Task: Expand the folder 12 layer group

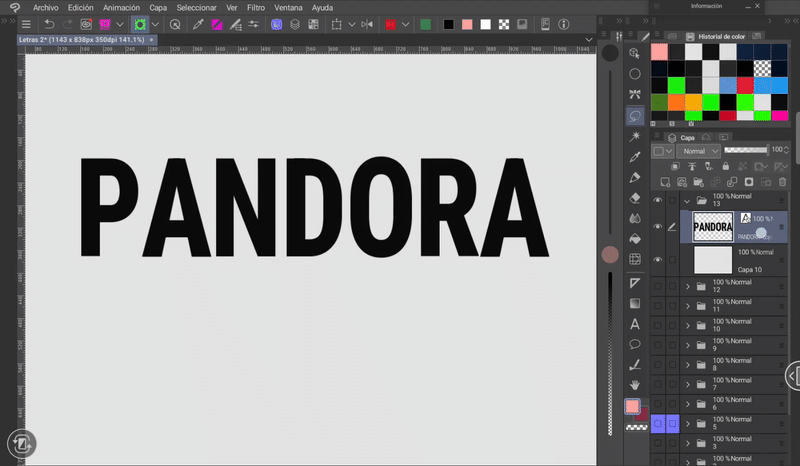Action: 687,286
